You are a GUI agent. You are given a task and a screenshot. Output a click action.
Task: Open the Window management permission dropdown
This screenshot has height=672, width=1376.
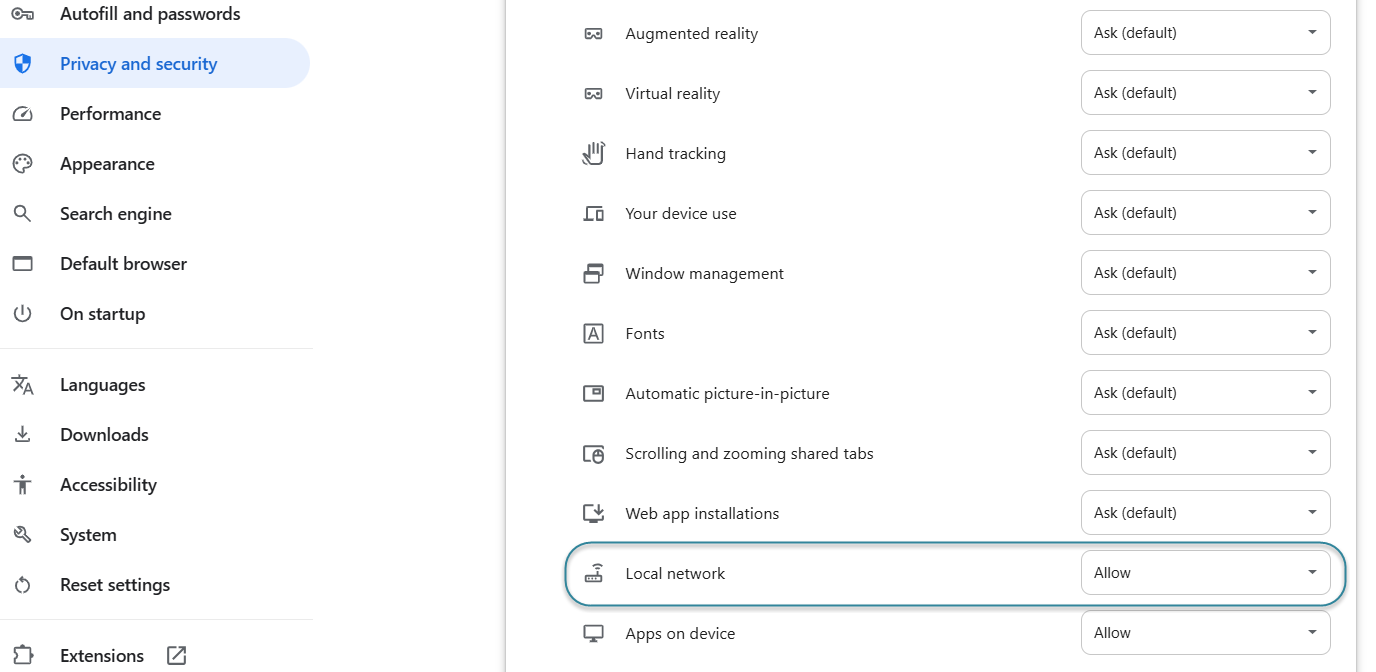click(1206, 273)
